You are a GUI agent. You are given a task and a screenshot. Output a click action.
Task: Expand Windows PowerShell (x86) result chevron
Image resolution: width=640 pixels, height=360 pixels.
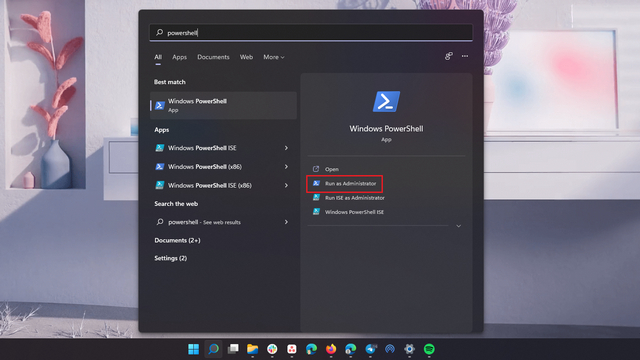pyautogui.click(x=286, y=167)
